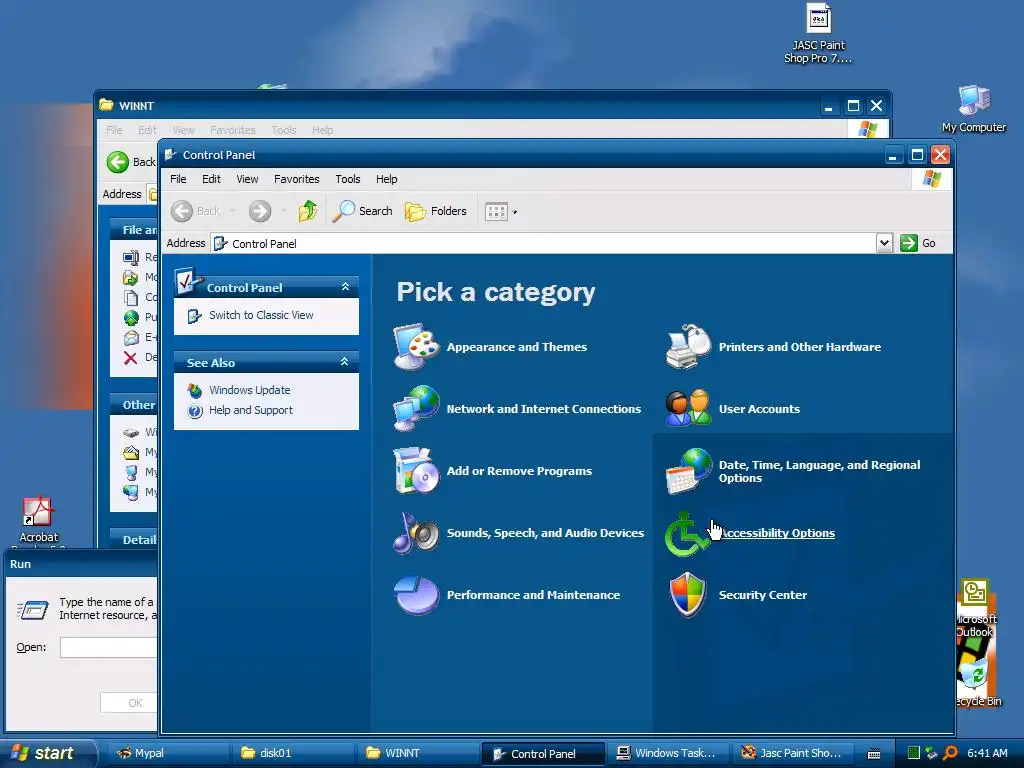Expand the Address bar dropdown arrow
The width and height of the screenshot is (1024, 768).
coord(884,244)
